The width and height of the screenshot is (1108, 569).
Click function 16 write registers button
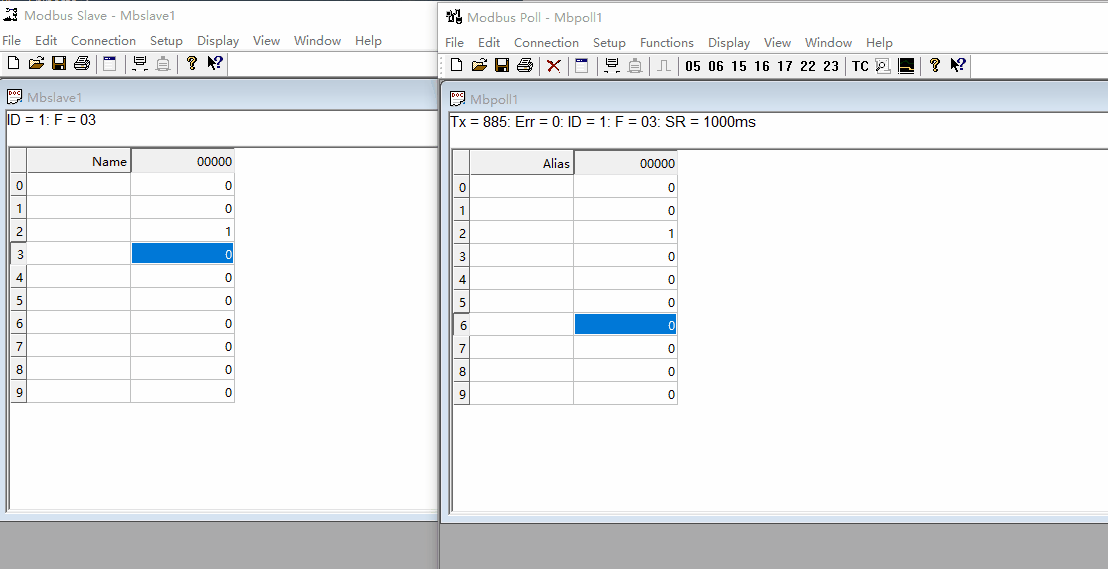tap(762, 67)
